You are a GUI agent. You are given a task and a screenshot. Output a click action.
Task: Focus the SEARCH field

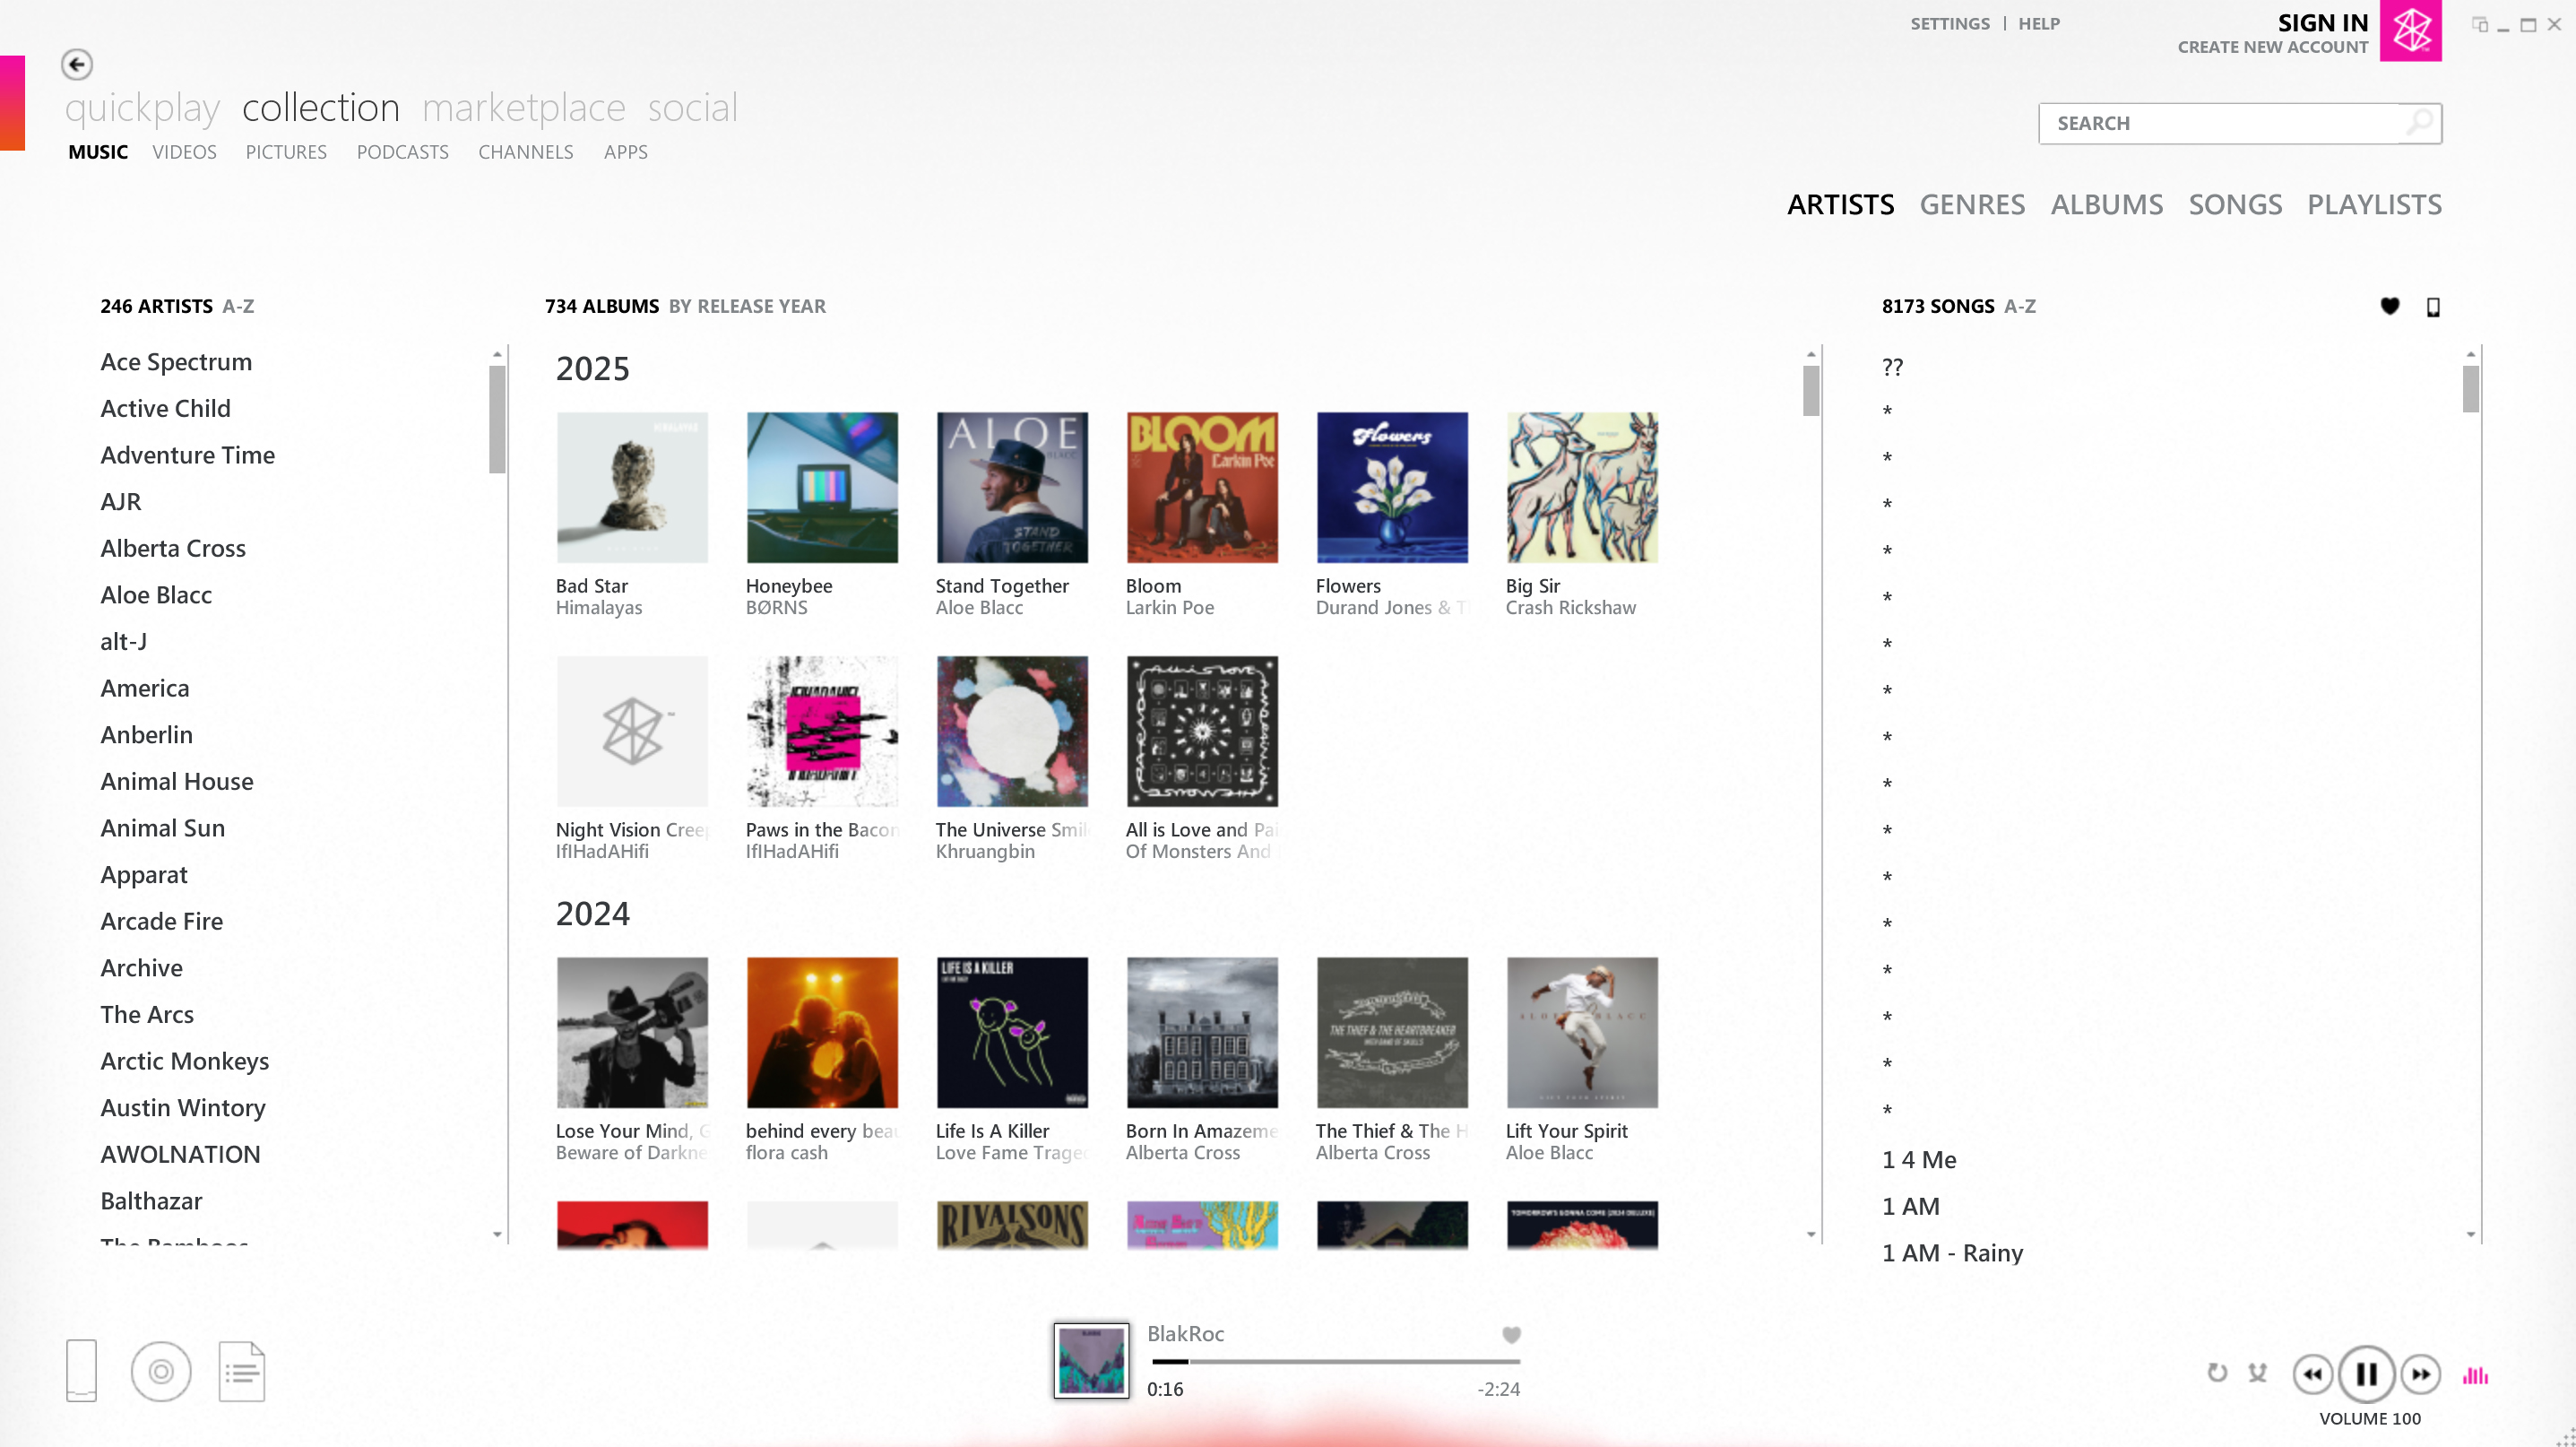[x=2239, y=123]
